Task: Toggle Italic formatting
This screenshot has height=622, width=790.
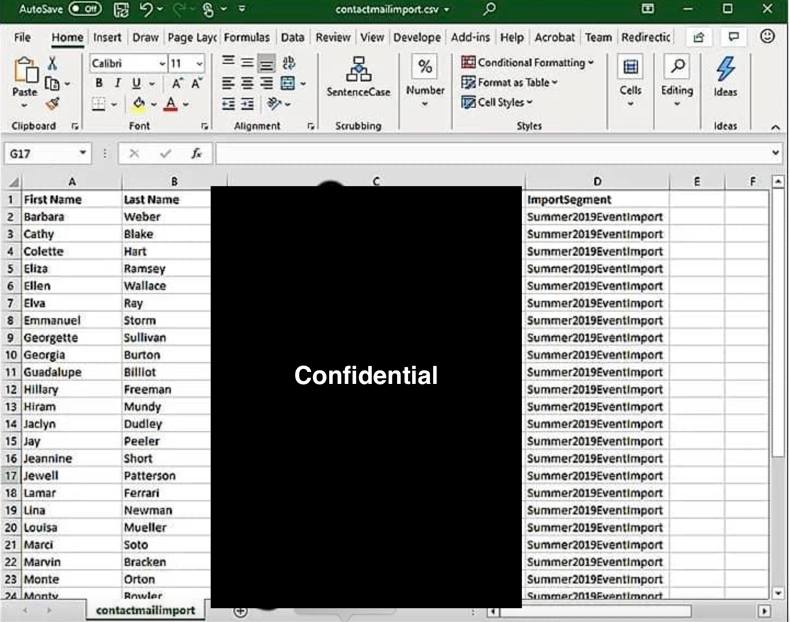Action: pos(117,83)
